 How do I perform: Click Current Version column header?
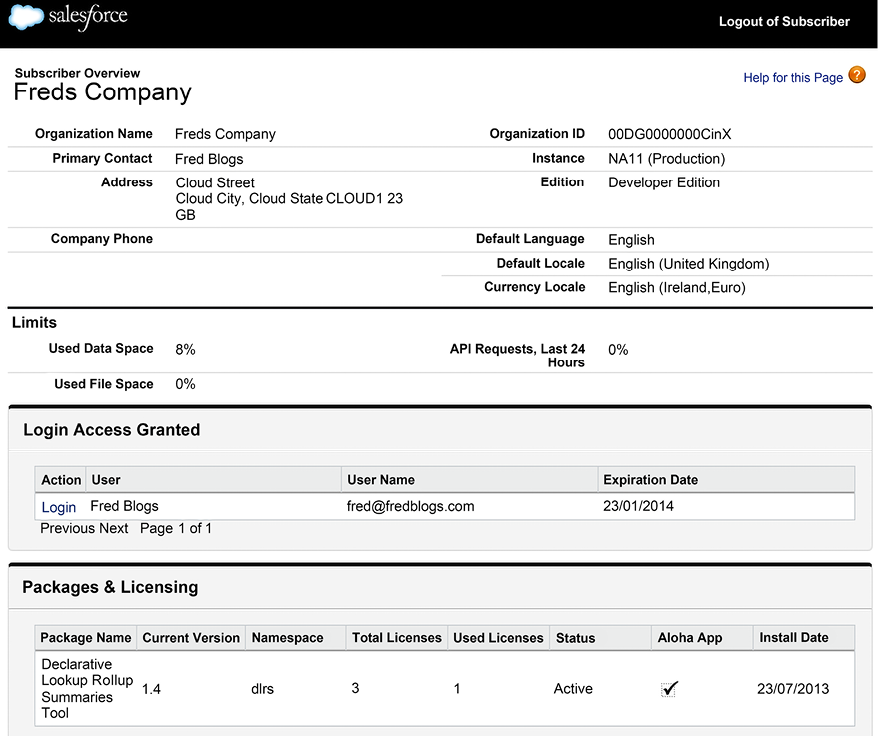click(x=191, y=637)
